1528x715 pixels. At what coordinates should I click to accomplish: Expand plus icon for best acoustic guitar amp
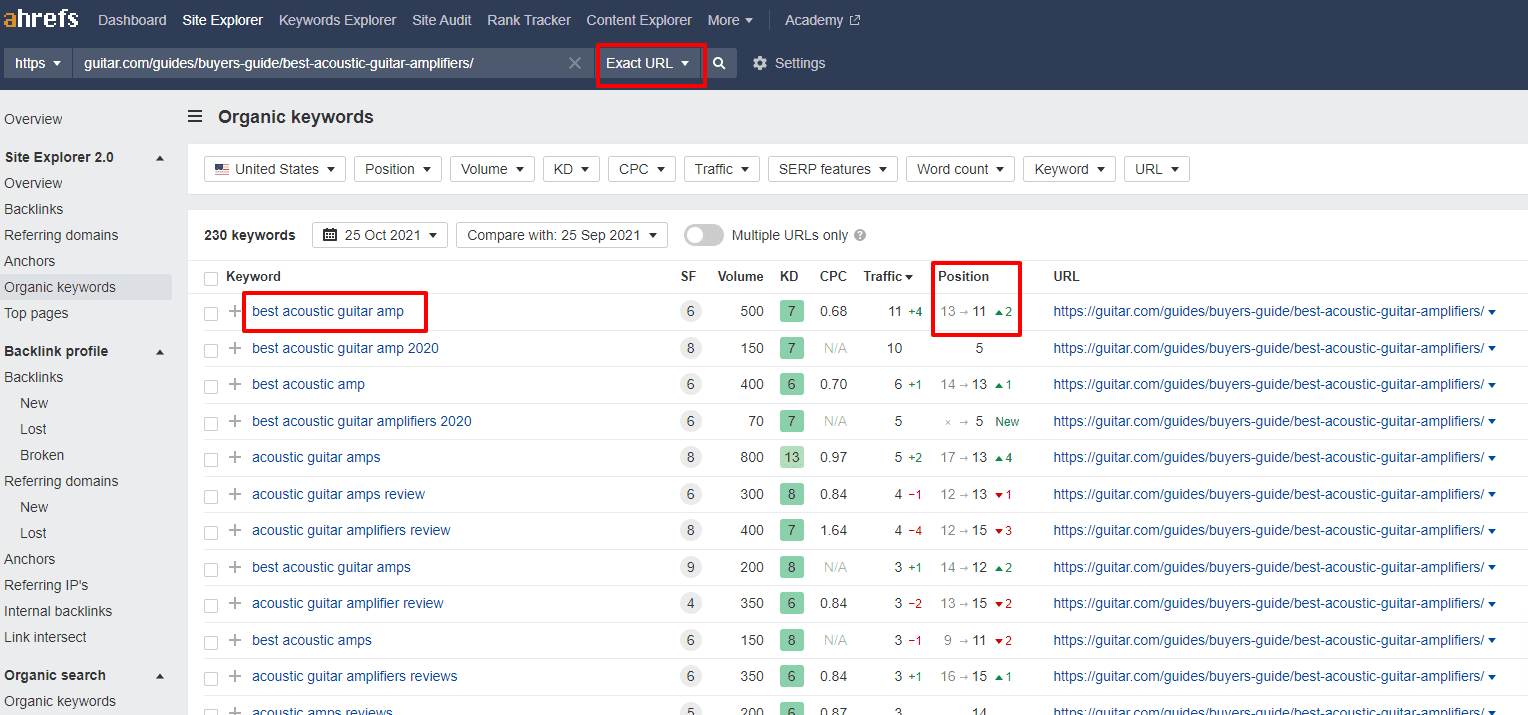pos(235,312)
